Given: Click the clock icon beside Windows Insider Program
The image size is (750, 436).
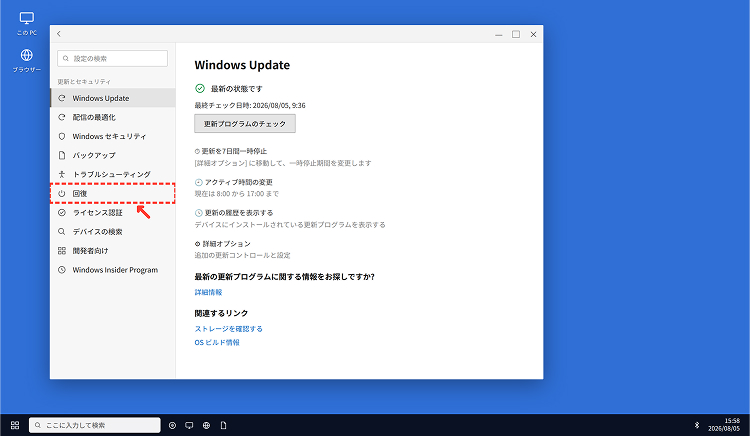Looking at the screenshot, I should tap(62, 270).
